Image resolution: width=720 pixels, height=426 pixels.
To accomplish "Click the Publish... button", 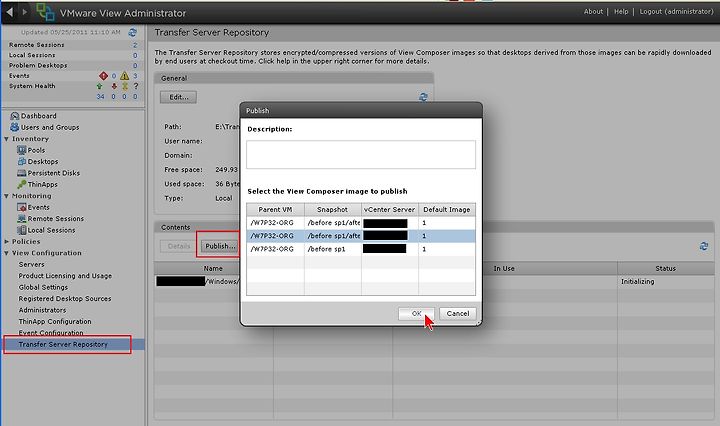I will click(220, 246).
